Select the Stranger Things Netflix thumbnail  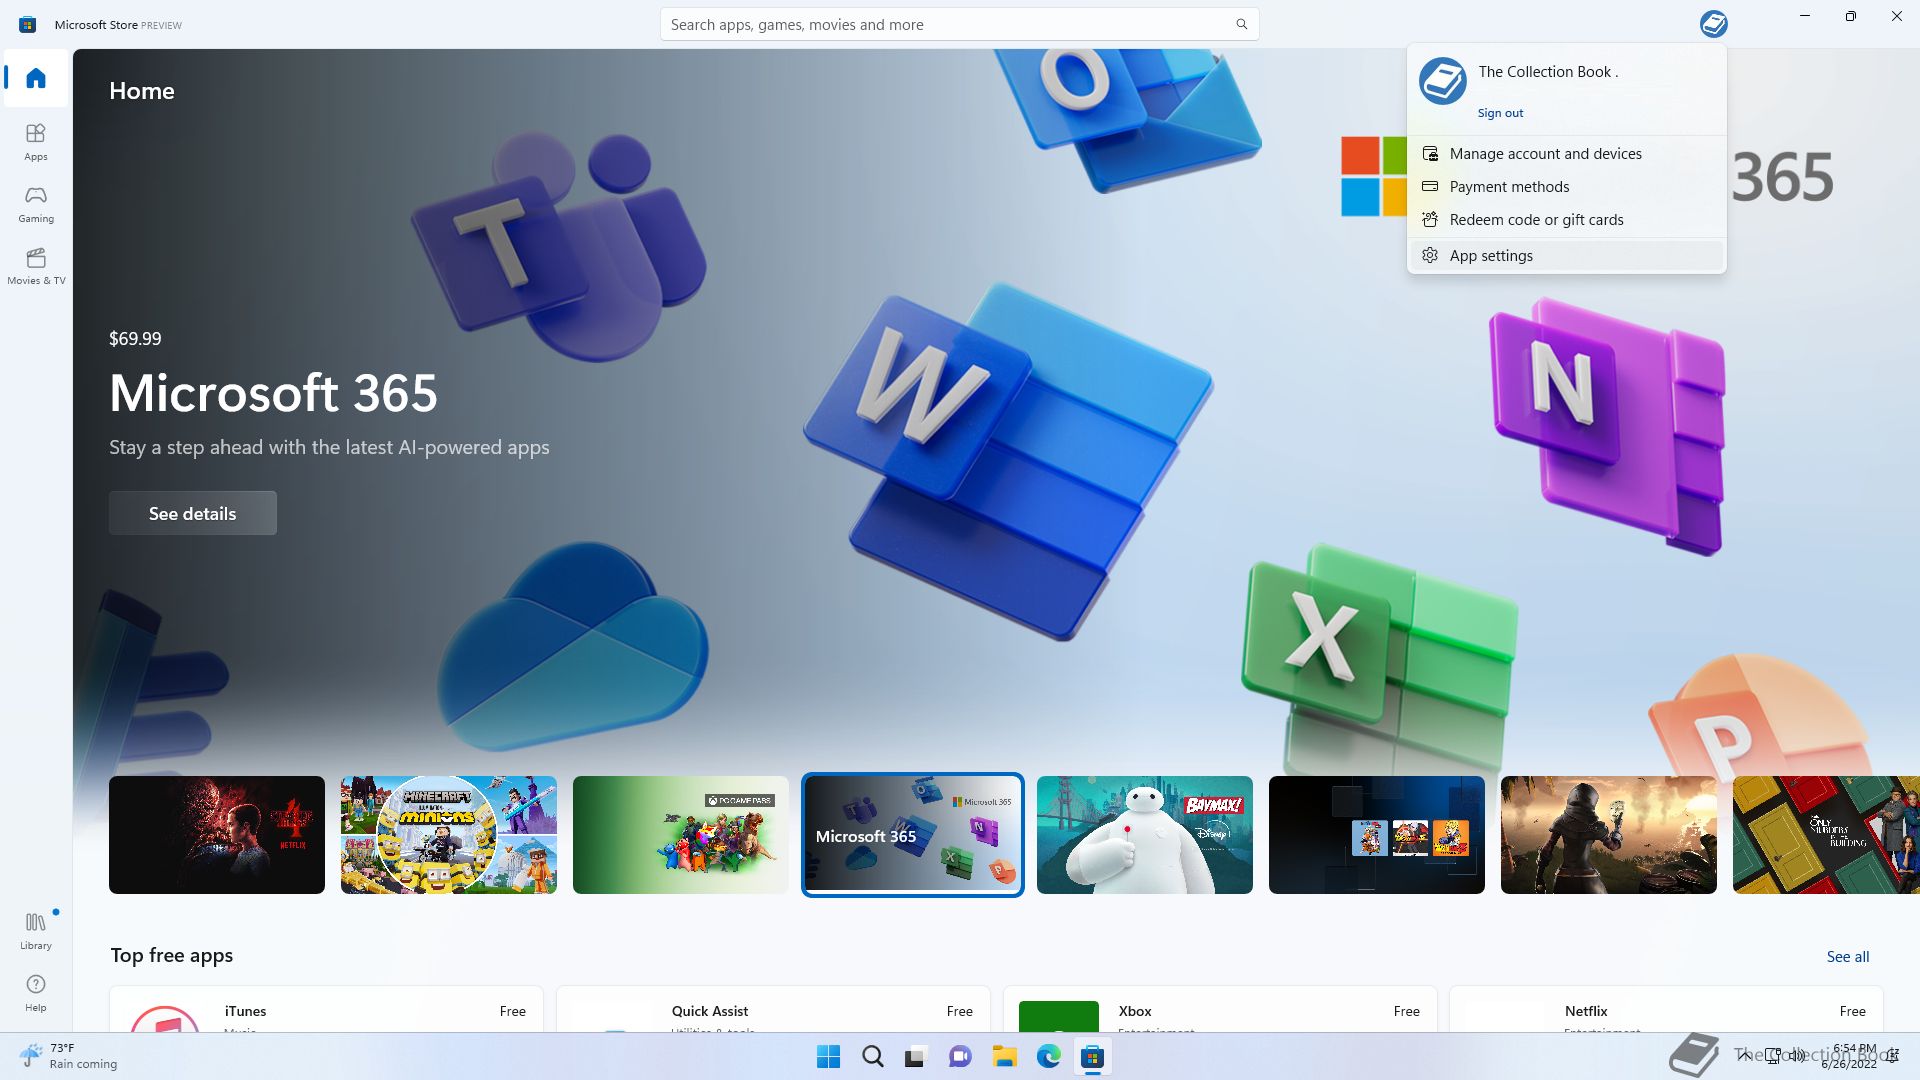pos(217,835)
